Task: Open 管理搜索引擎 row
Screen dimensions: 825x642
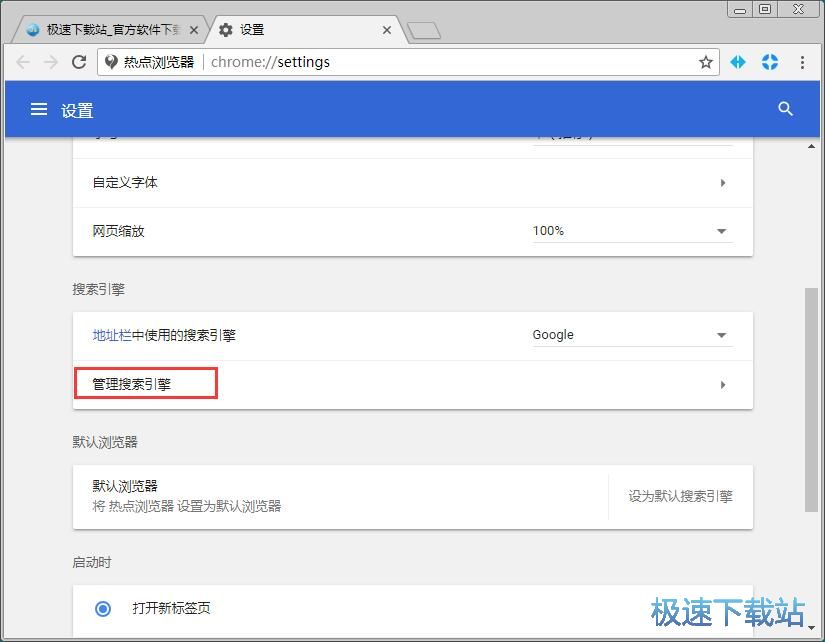Action: point(412,385)
